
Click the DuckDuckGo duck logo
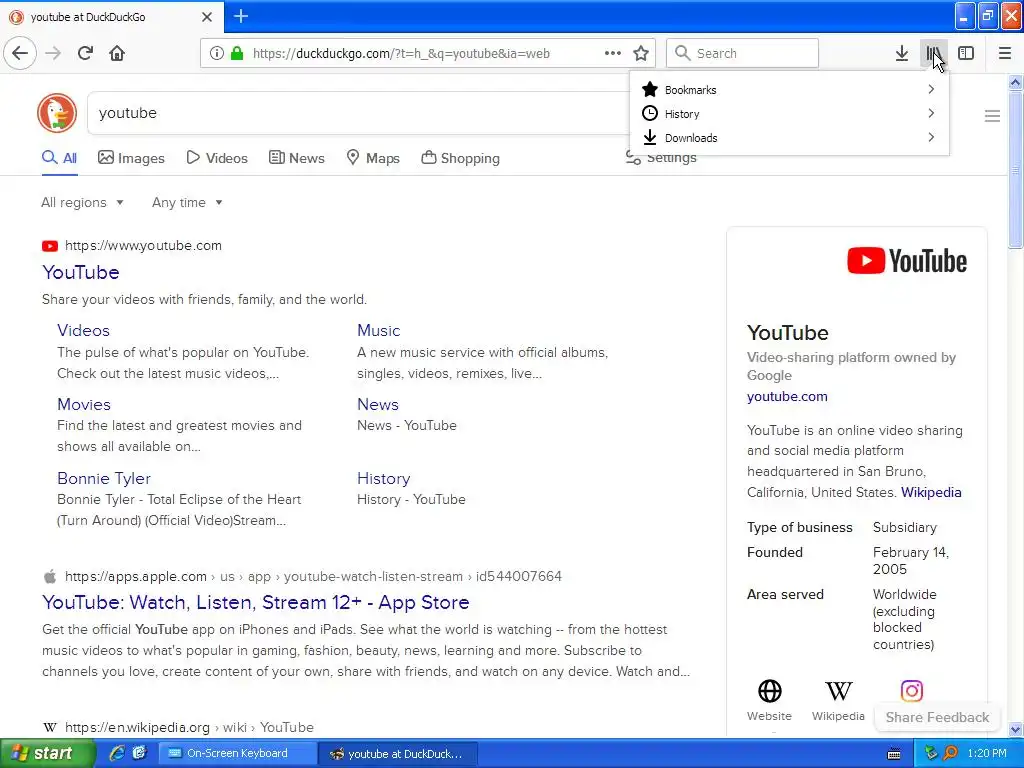57,113
